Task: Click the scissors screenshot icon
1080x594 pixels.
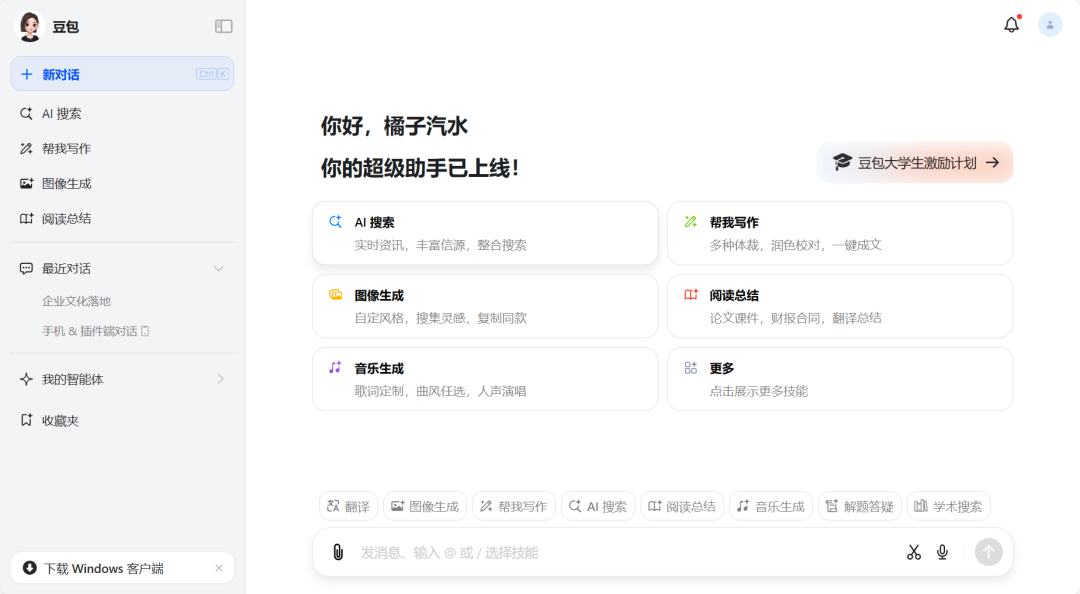Action: tap(914, 552)
